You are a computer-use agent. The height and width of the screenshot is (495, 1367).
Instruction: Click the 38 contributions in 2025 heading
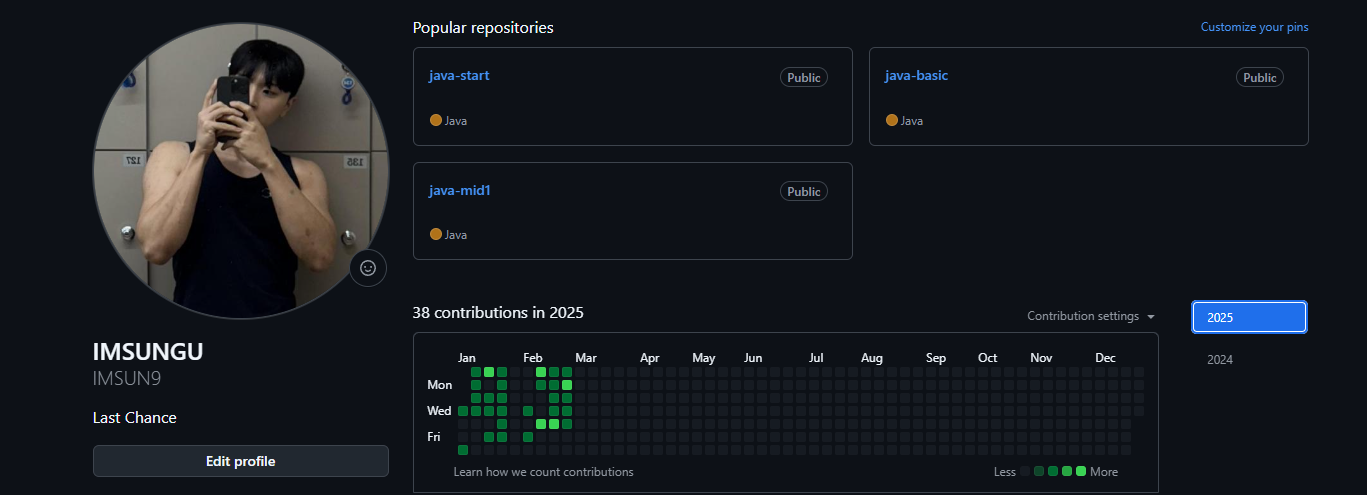(x=498, y=312)
